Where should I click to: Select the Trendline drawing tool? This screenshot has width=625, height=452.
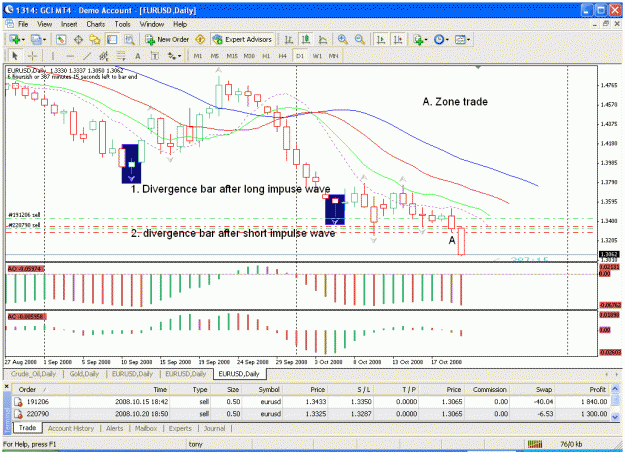tap(87, 56)
